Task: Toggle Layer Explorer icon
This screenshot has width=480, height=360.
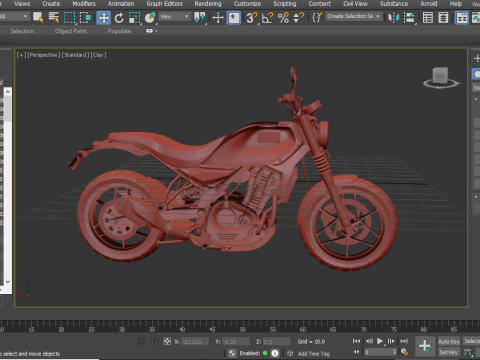Action: coord(443,17)
